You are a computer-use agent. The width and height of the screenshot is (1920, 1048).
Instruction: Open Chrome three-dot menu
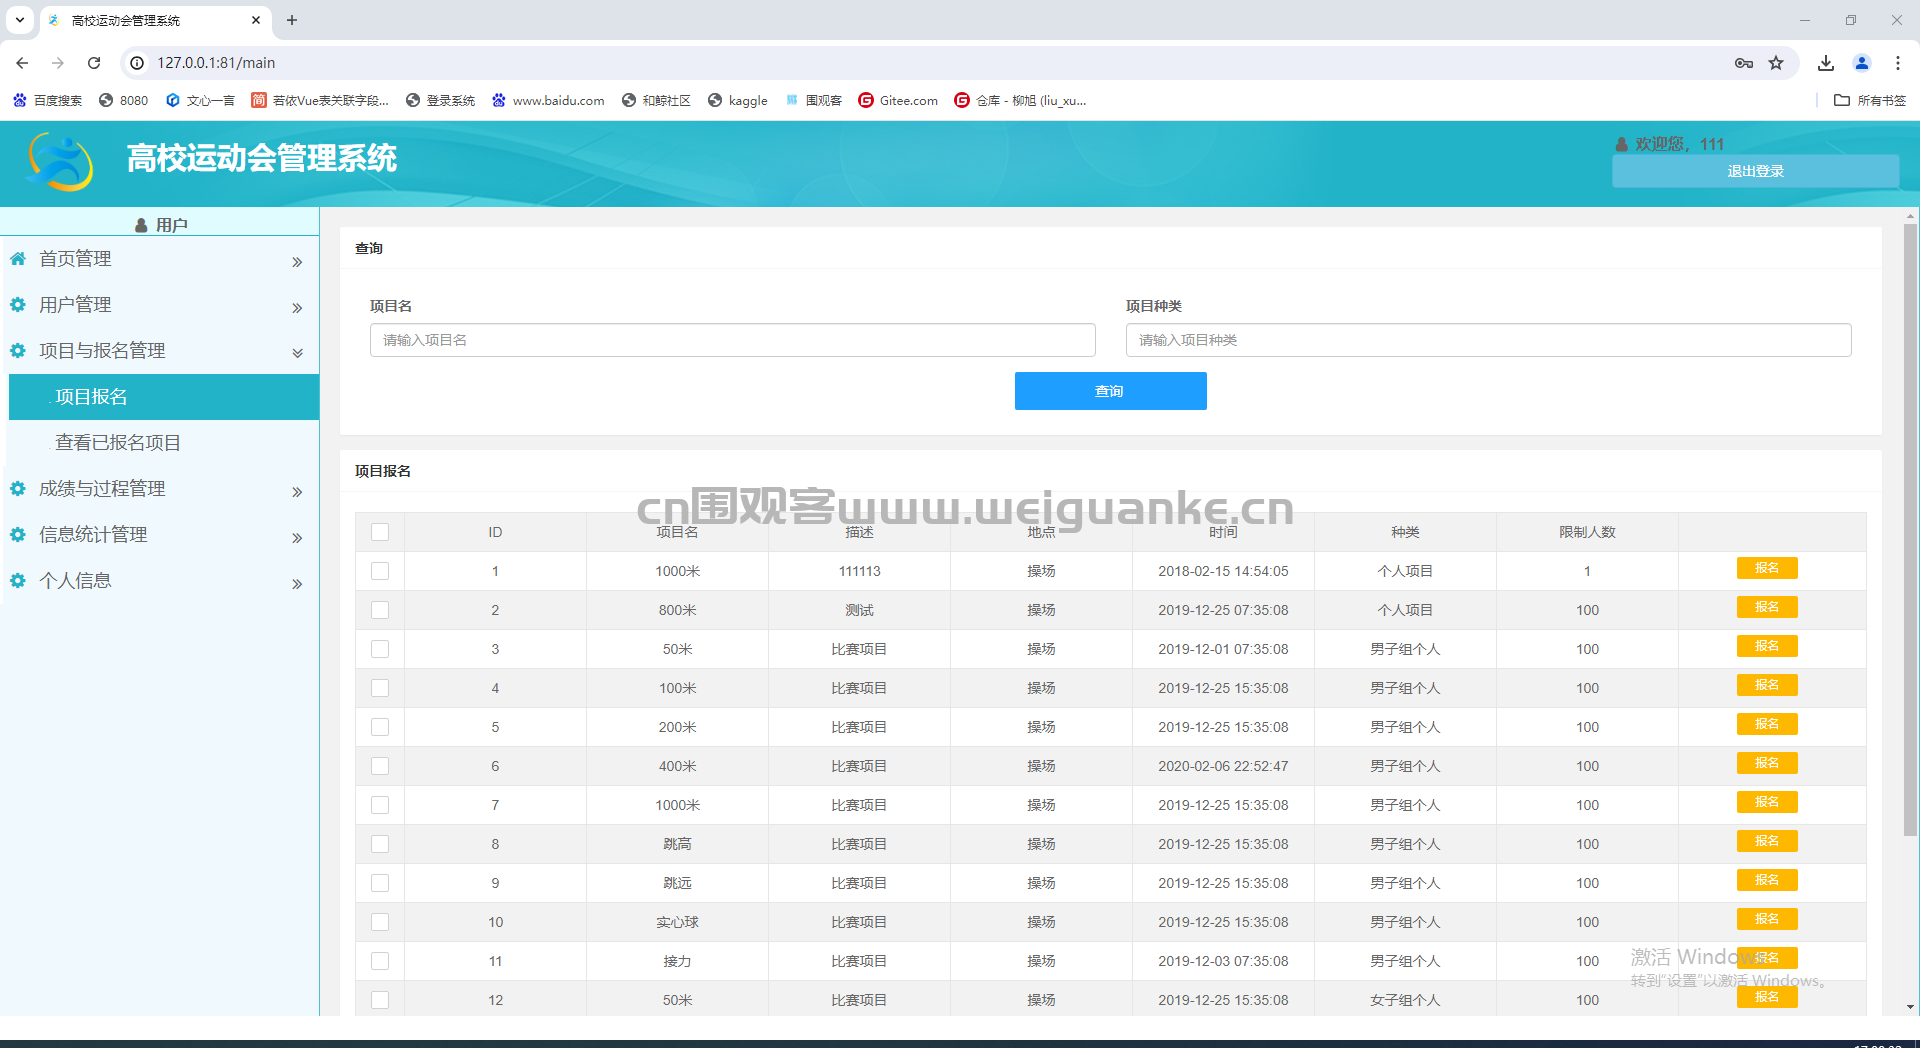click(1898, 62)
